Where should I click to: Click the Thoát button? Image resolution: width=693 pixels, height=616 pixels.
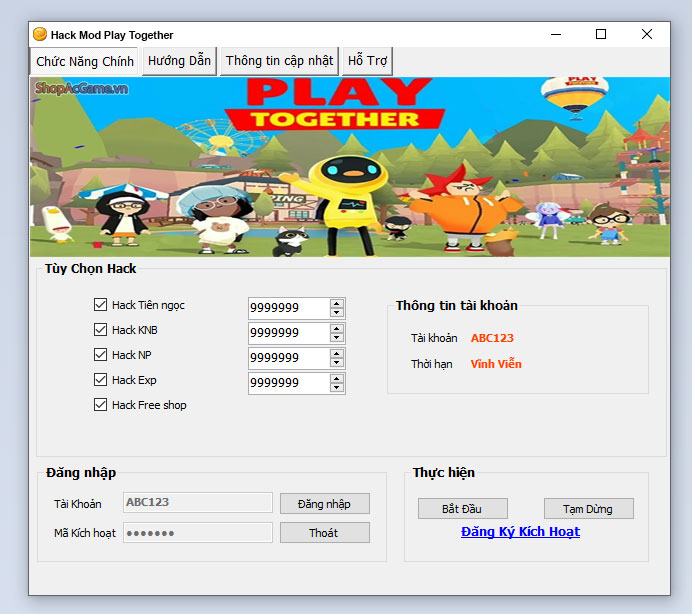(x=324, y=533)
